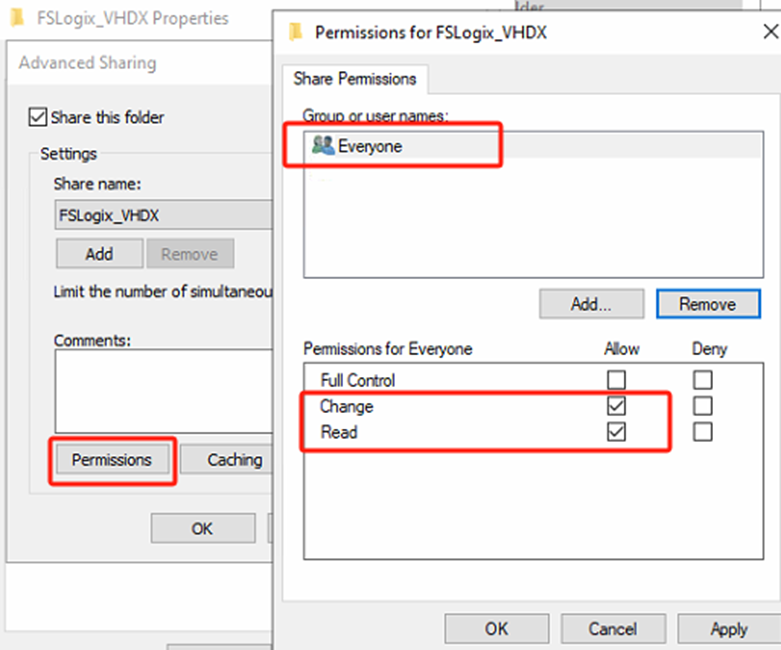This screenshot has height=650, width=781.
Task: Check Deny for Change permission
Action: coord(702,406)
